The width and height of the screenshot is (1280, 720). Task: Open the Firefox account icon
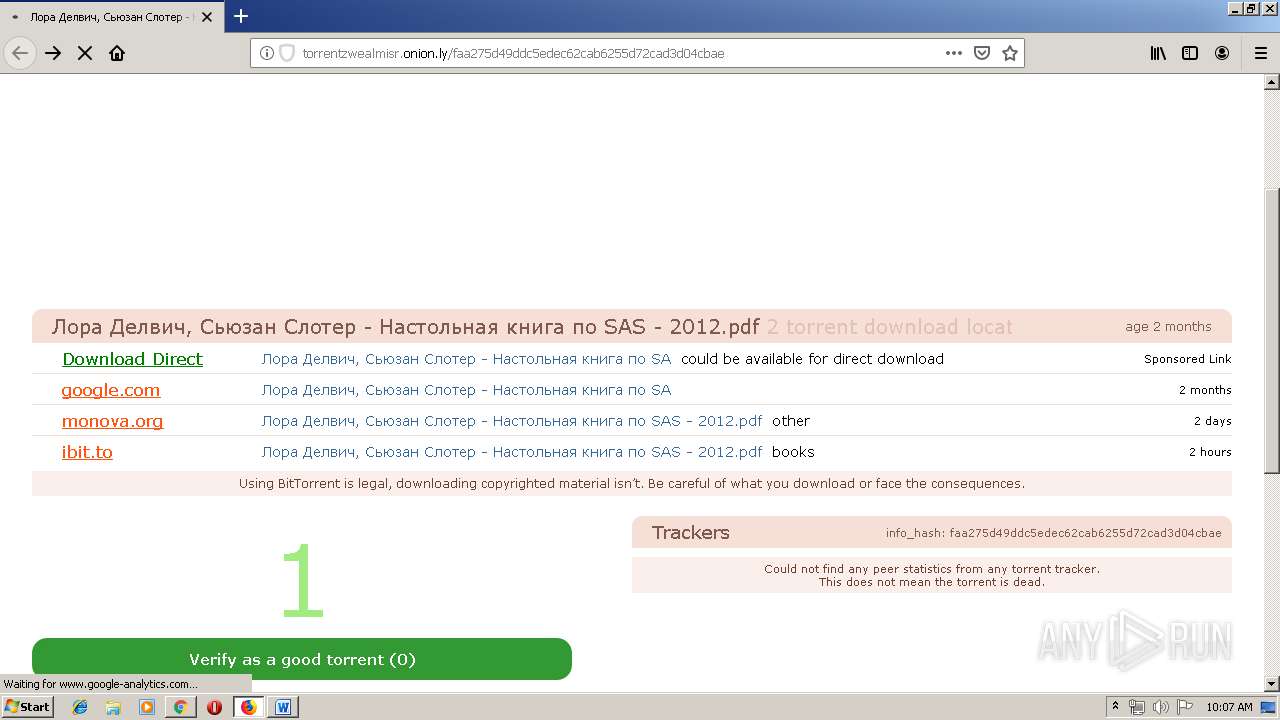coord(1222,53)
